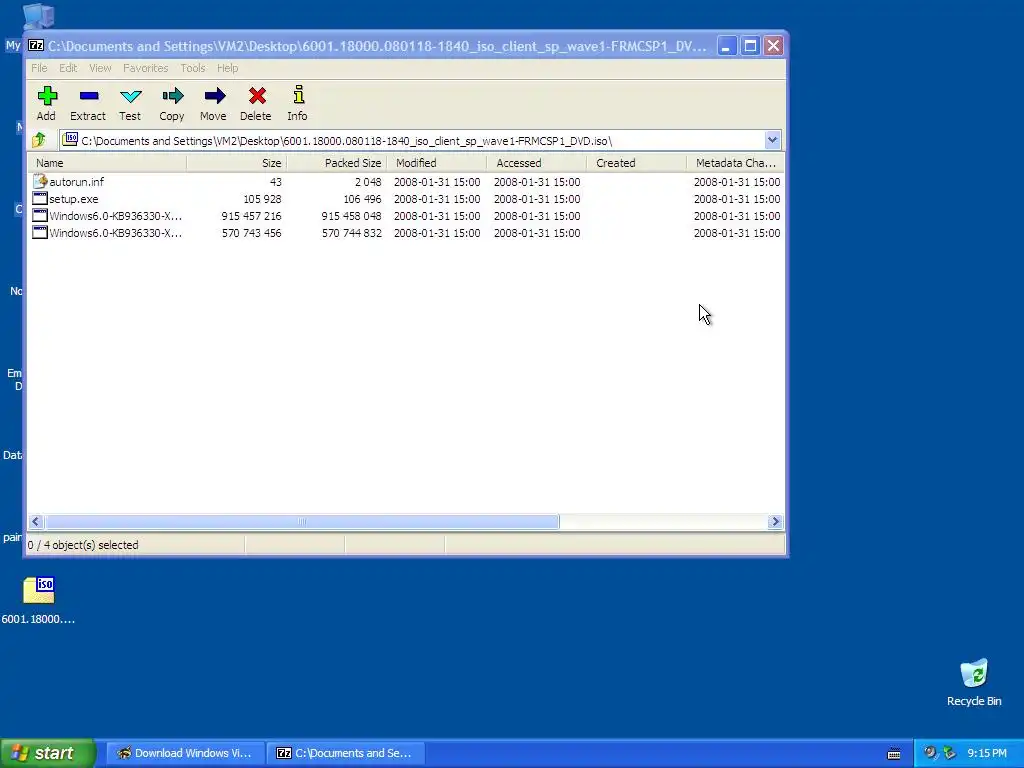
Task: Click the Move toolbar icon
Action: click(x=214, y=97)
